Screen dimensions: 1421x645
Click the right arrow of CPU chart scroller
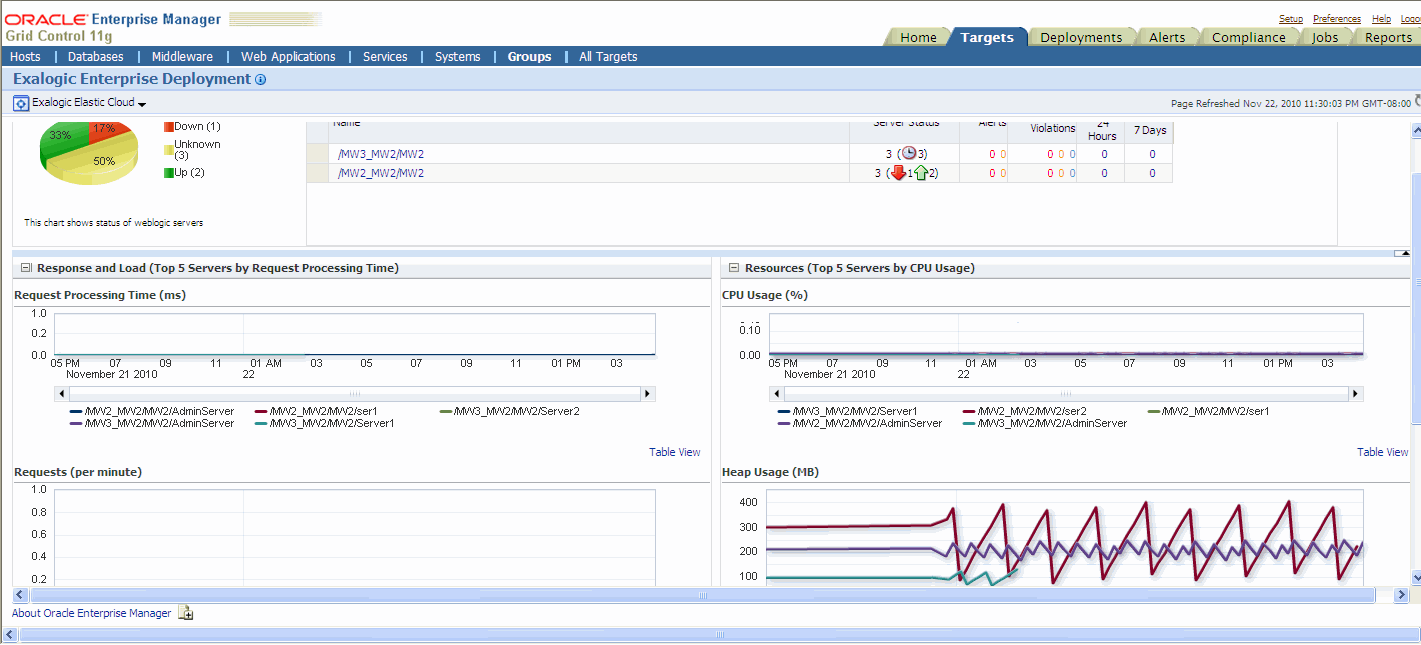click(x=1356, y=394)
